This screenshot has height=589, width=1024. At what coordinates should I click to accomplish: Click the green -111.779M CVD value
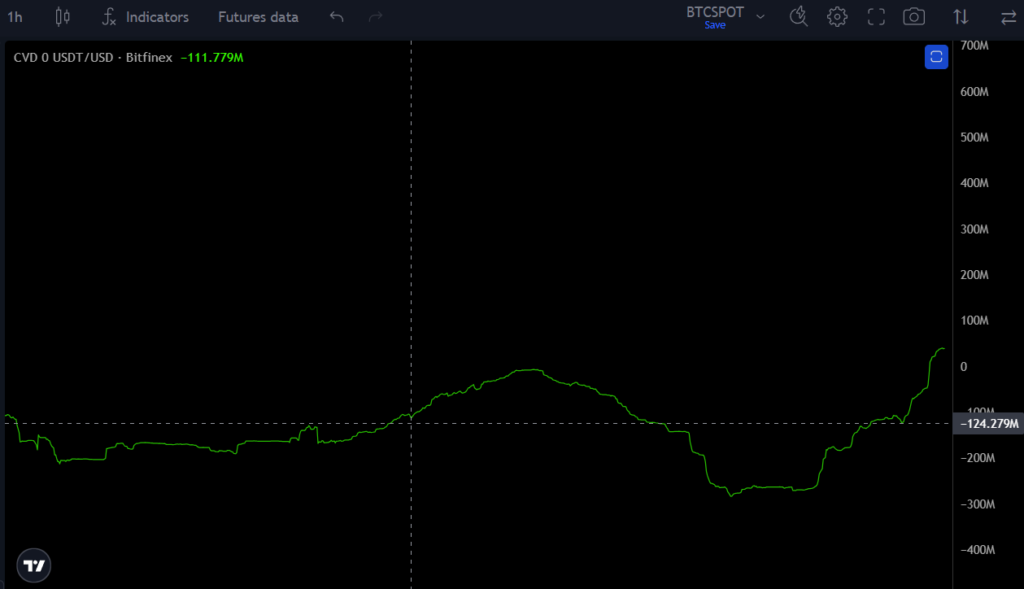212,58
